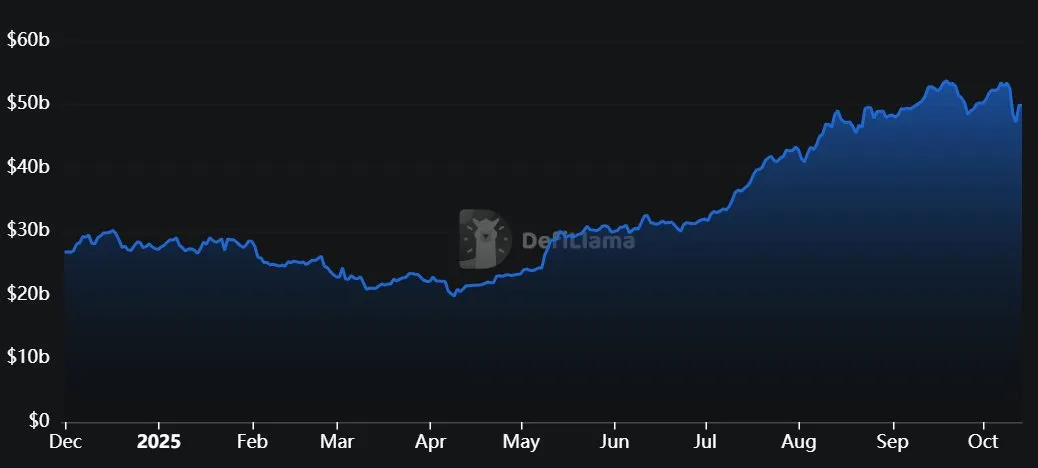Image resolution: width=1038 pixels, height=468 pixels.
Task: Pick the Apr label on the time axis
Action: (430, 441)
